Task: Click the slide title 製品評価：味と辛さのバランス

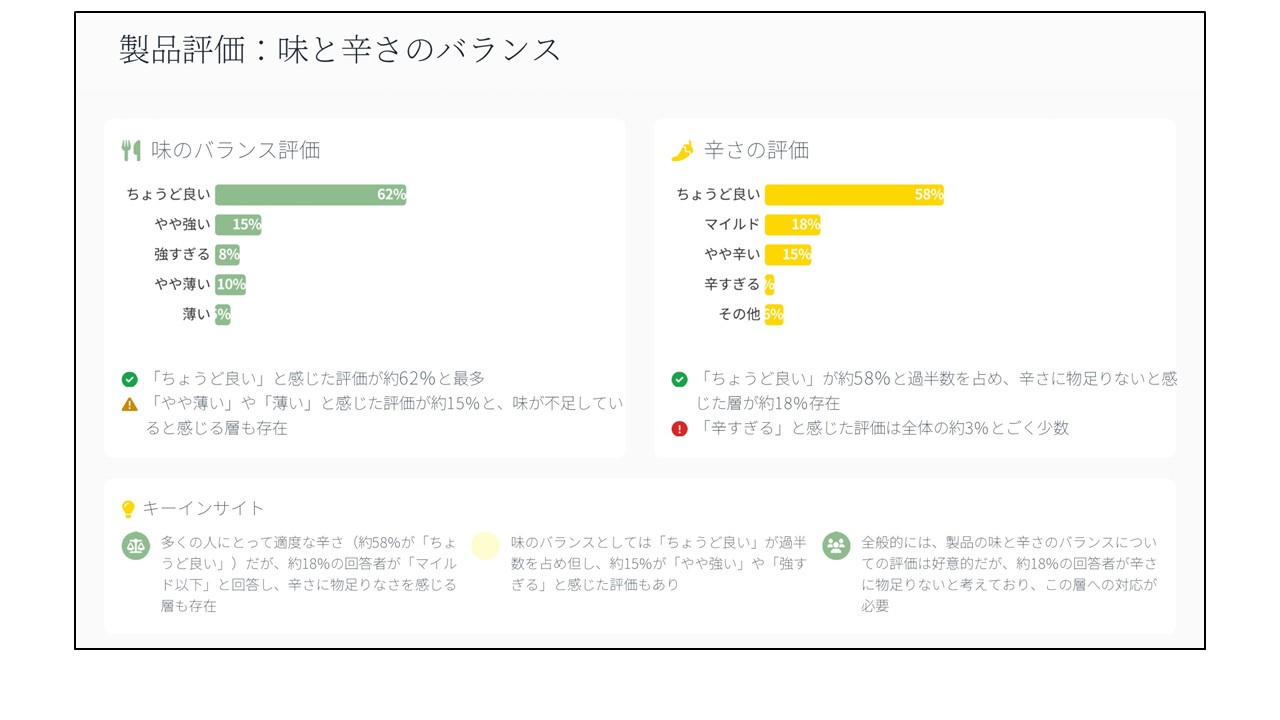Action: coord(340,50)
